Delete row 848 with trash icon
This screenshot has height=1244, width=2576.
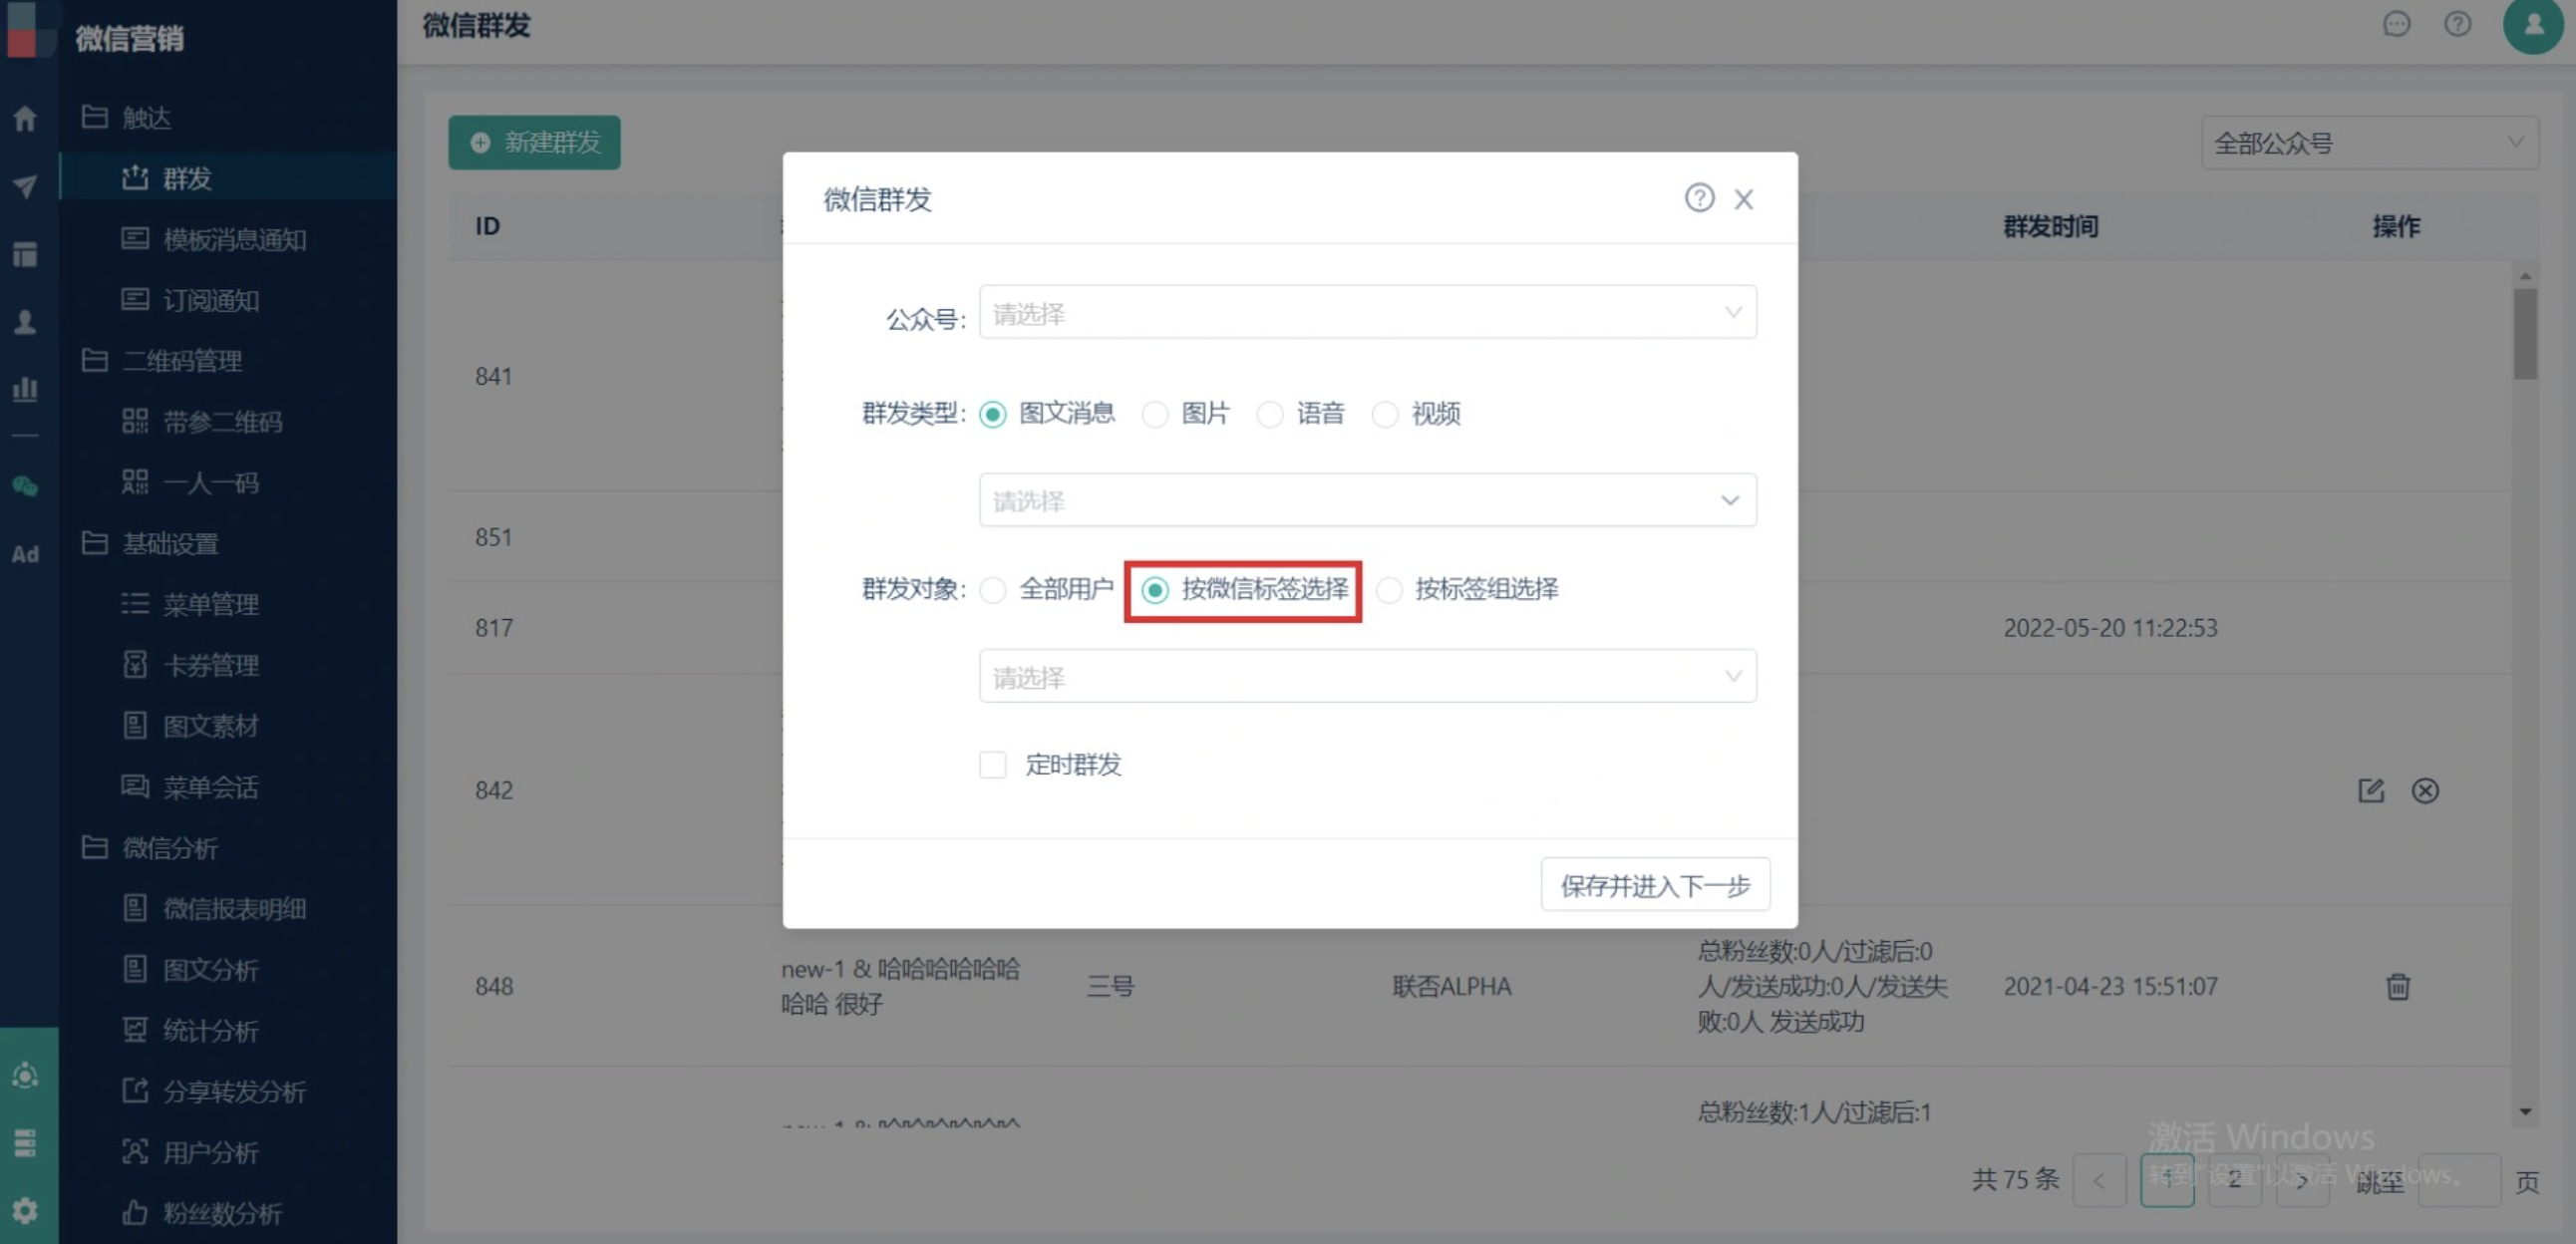click(x=2397, y=986)
